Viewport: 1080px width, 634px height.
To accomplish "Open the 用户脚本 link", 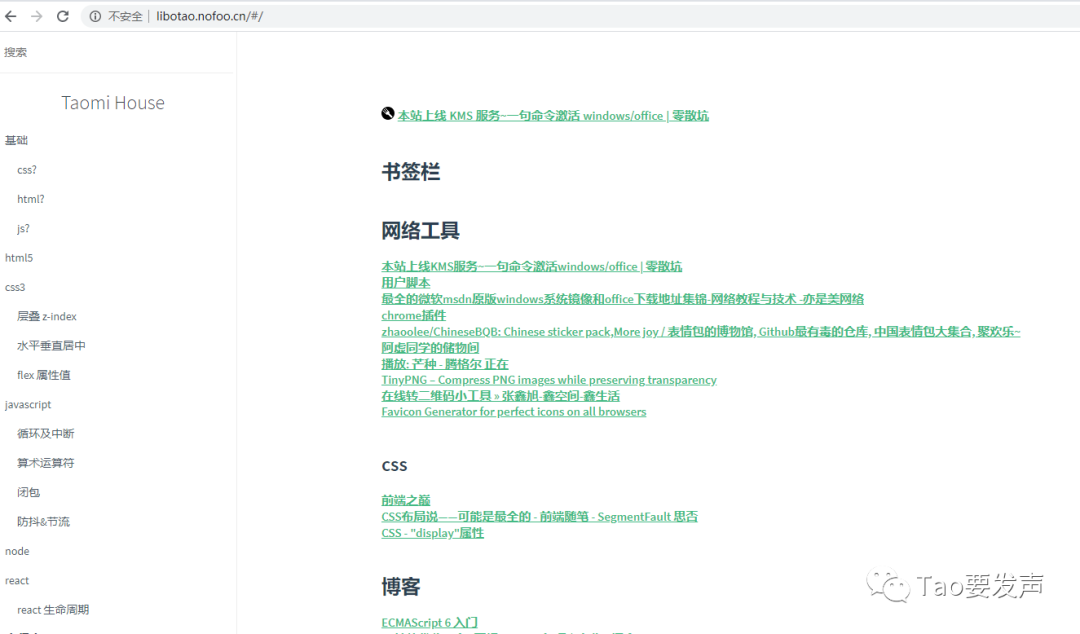I will [406, 283].
